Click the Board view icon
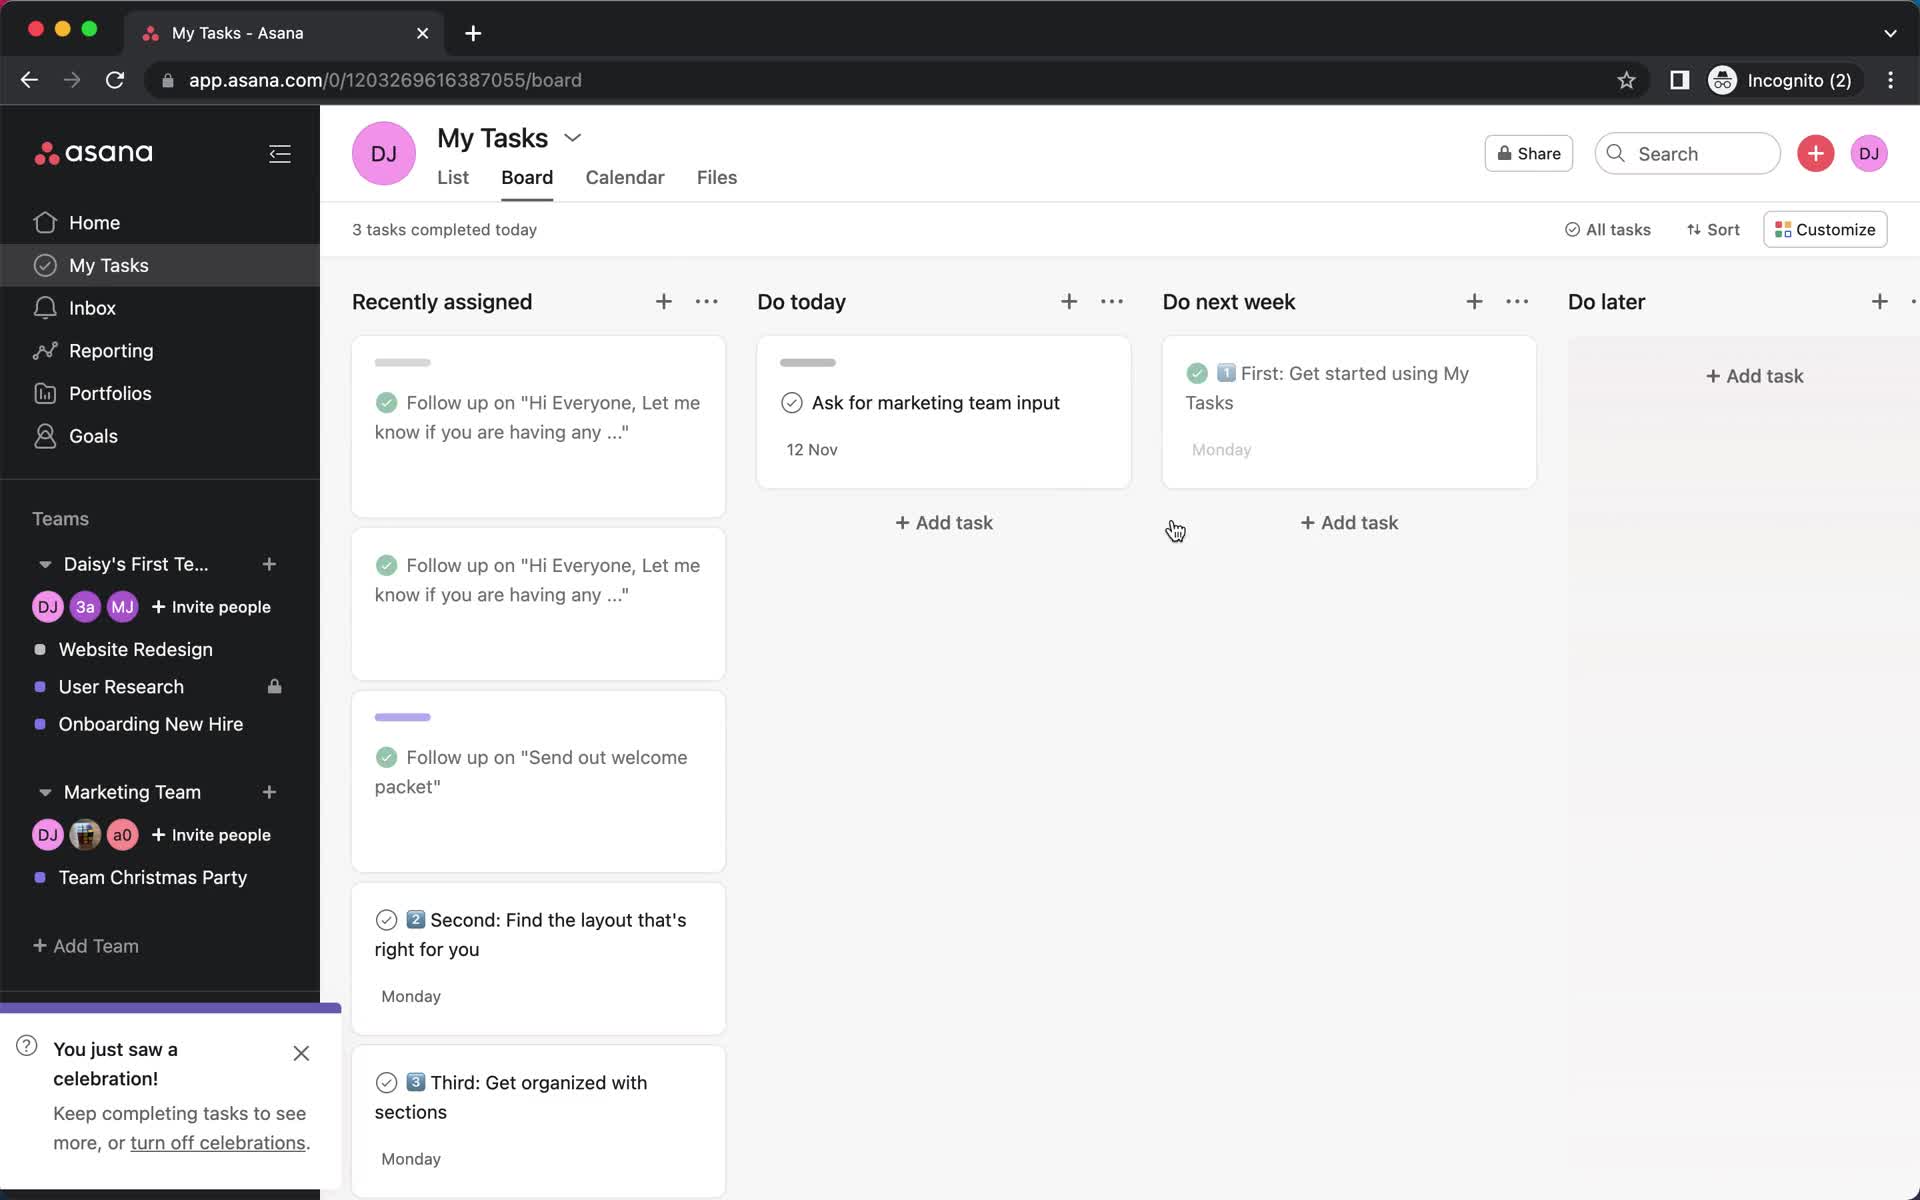This screenshot has height=1200, width=1920. tap(527, 177)
